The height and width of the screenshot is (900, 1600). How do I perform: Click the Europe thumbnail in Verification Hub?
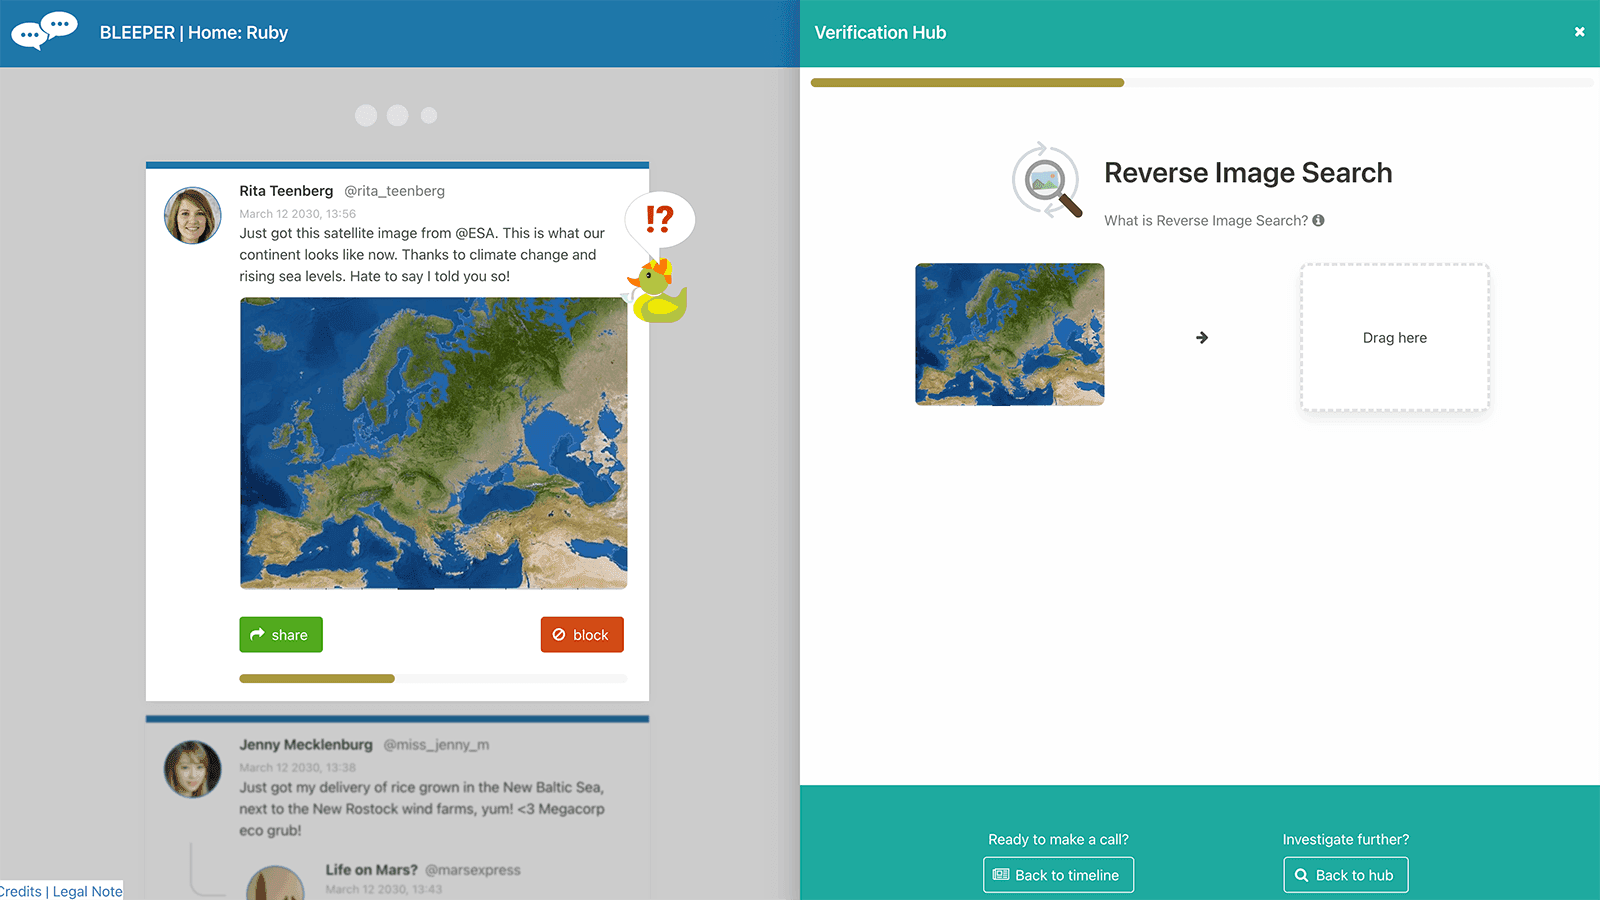pos(1009,334)
